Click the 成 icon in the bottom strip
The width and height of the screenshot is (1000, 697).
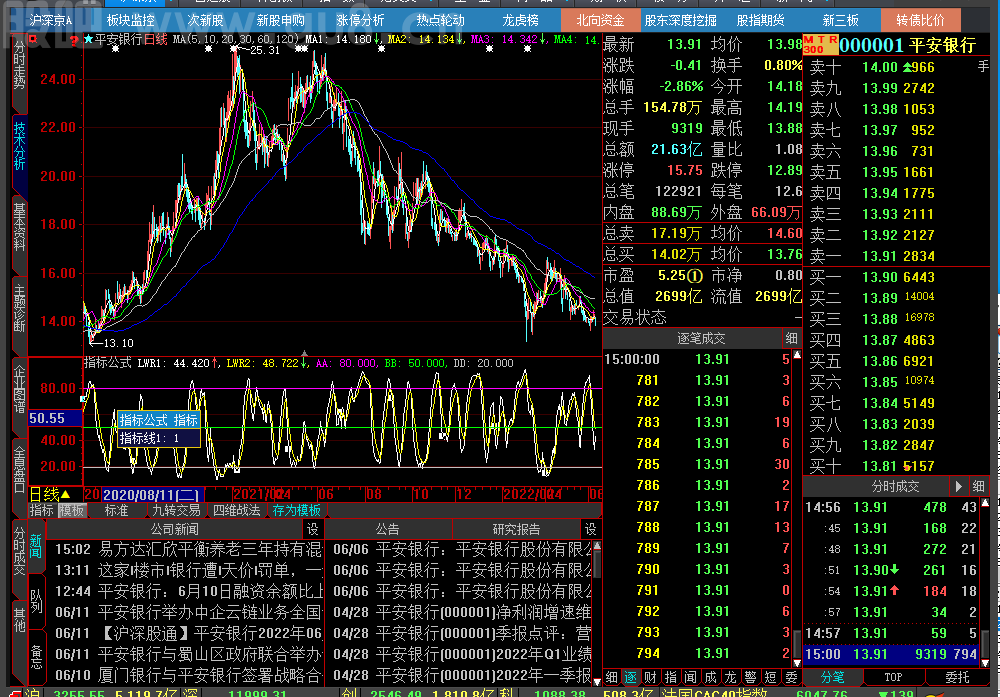(x=710, y=677)
